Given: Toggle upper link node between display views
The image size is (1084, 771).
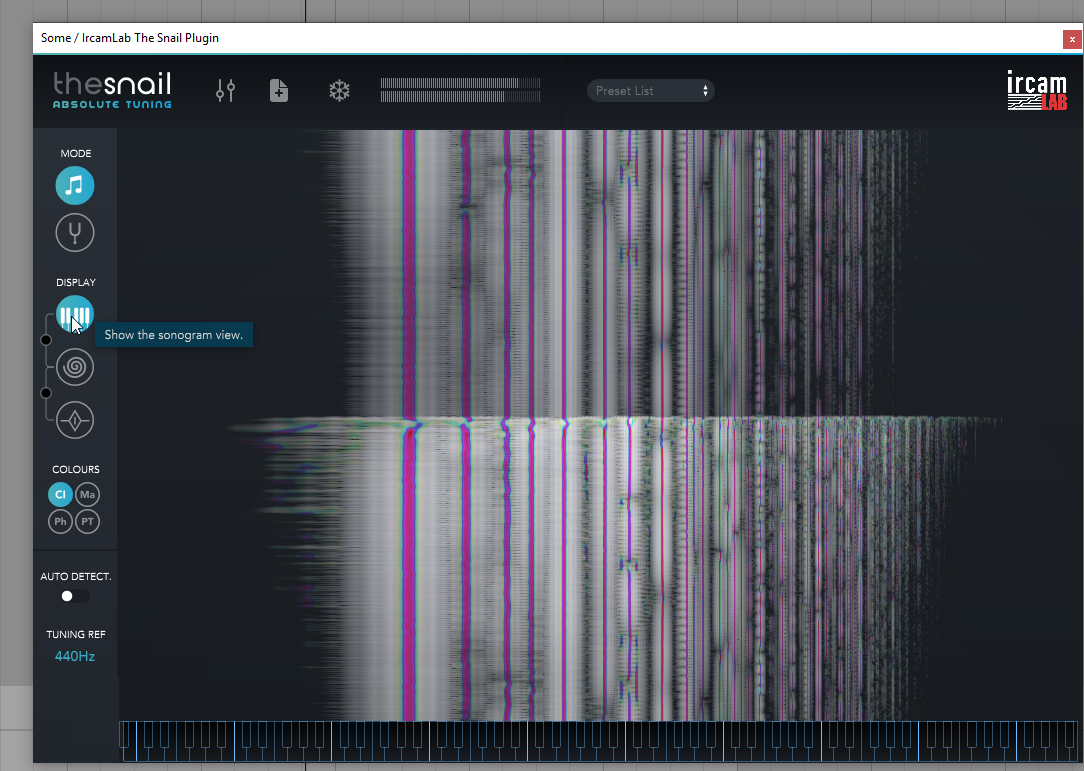Looking at the screenshot, I should 45,341.
